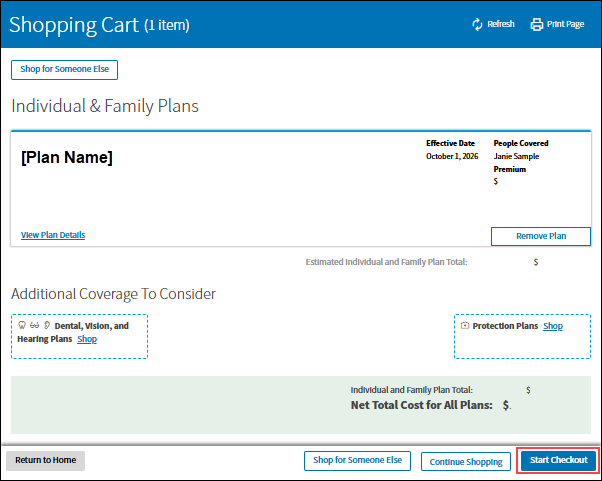Viewport: 602px width, 481px height.
Task: Click Continue Shopping button
Action: coord(466,461)
